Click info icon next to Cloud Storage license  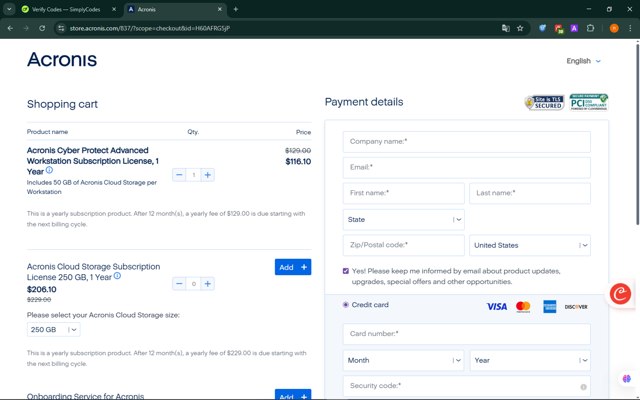click(x=117, y=276)
